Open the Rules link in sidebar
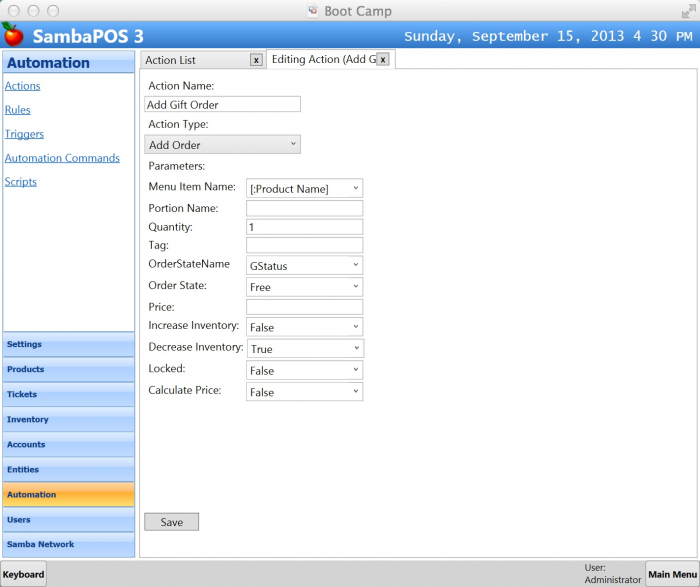This screenshot has width=700, height=587. pyautogui.click(x=18, y=110)
